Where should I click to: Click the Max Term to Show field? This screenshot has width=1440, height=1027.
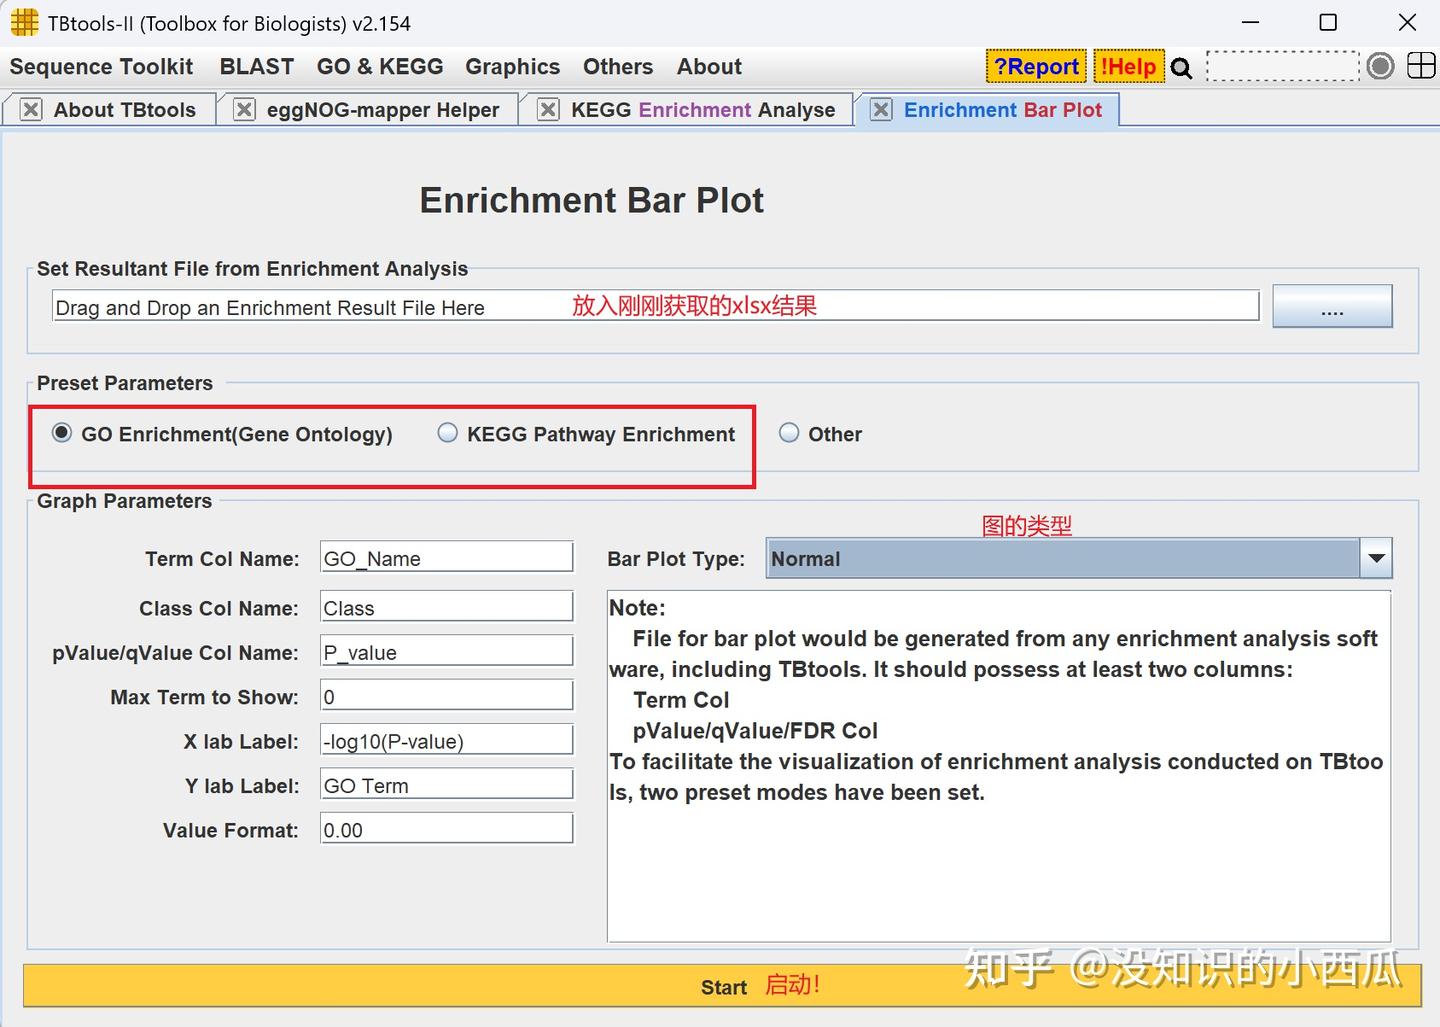(447, 696)
